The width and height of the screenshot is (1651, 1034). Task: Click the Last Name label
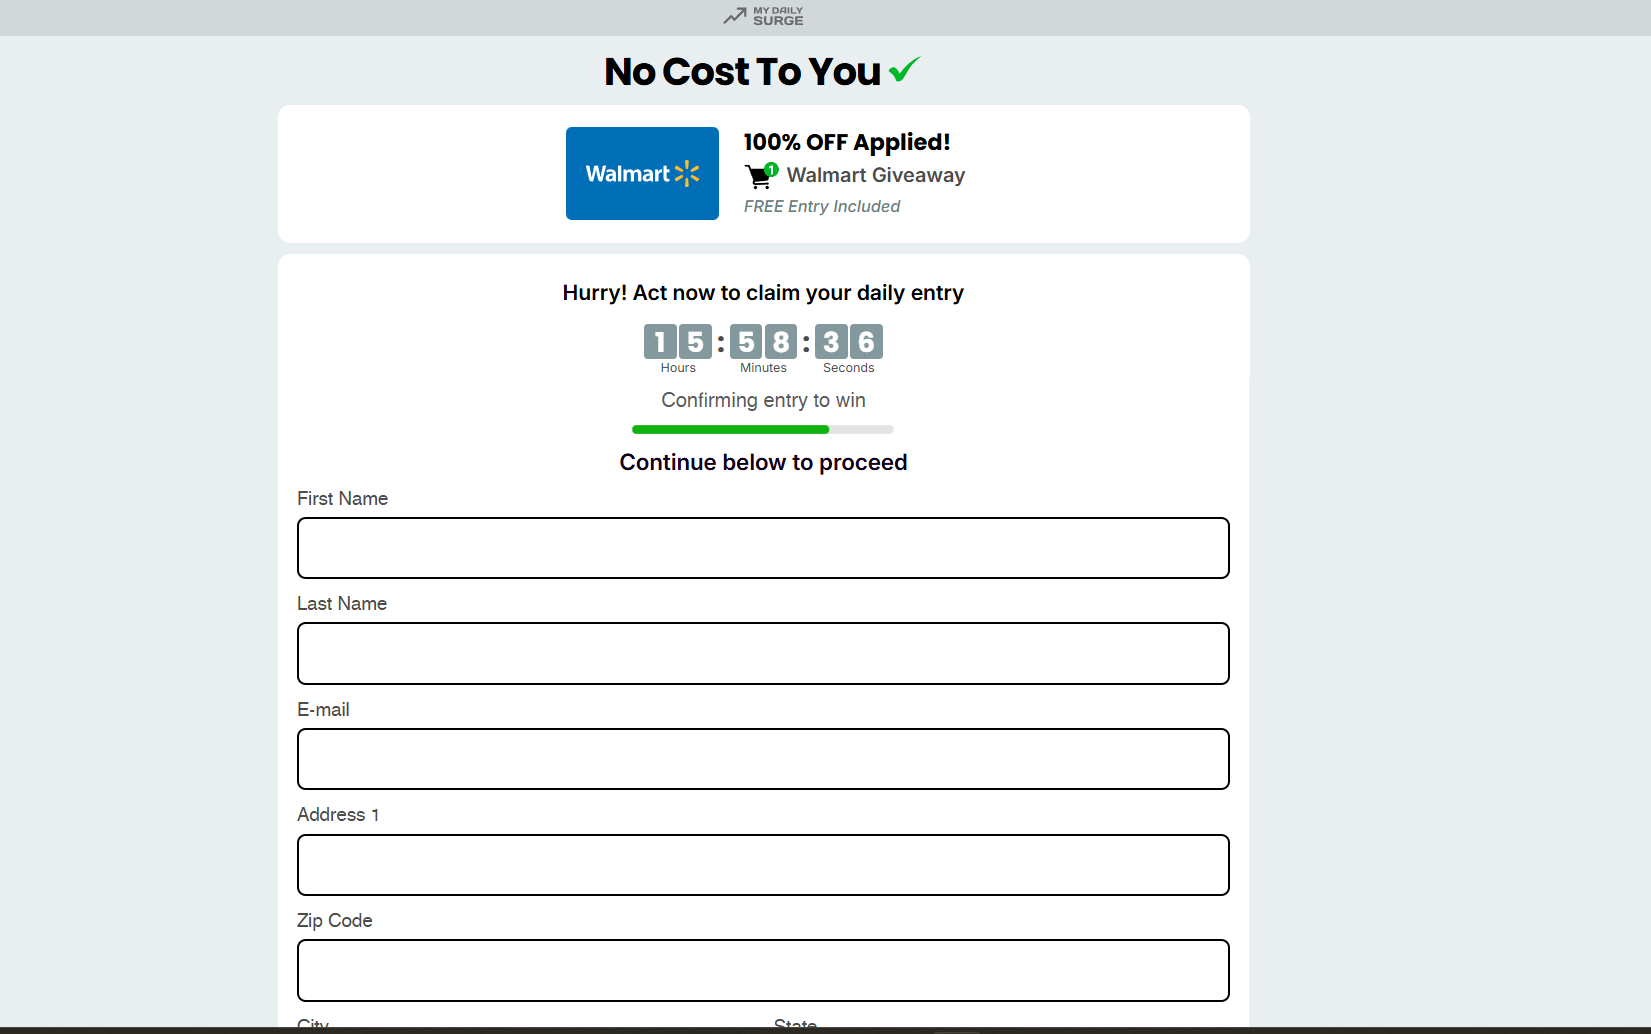(342, 603)
